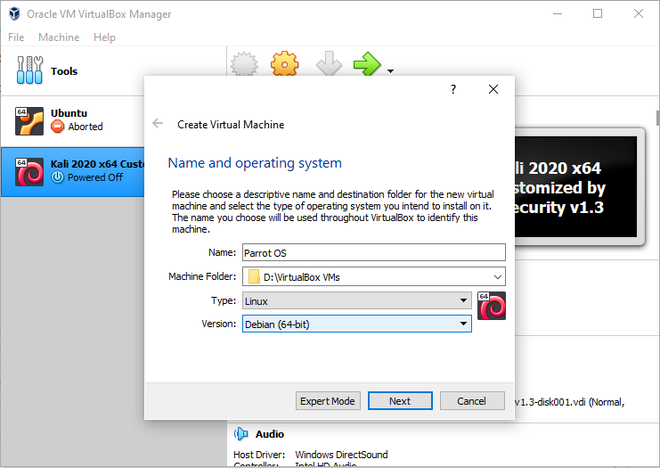Click the Cancel button
The height and width of the screenshot is (468, 660).
[x=472, y=401]
